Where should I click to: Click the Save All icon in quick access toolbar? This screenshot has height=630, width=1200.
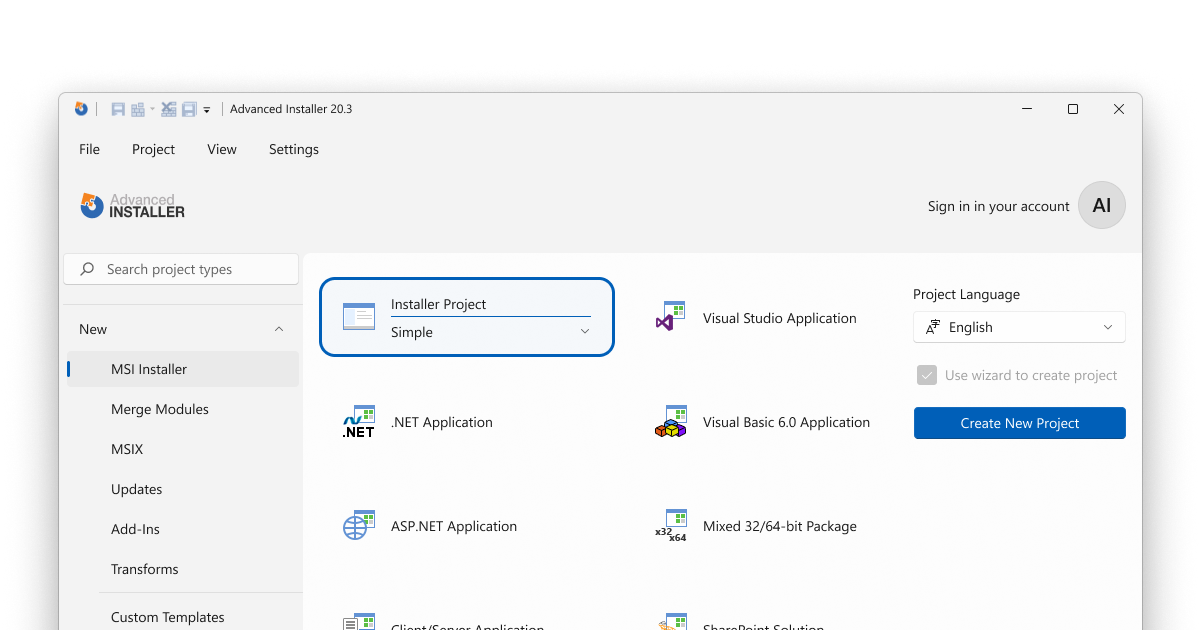[189, 109]
